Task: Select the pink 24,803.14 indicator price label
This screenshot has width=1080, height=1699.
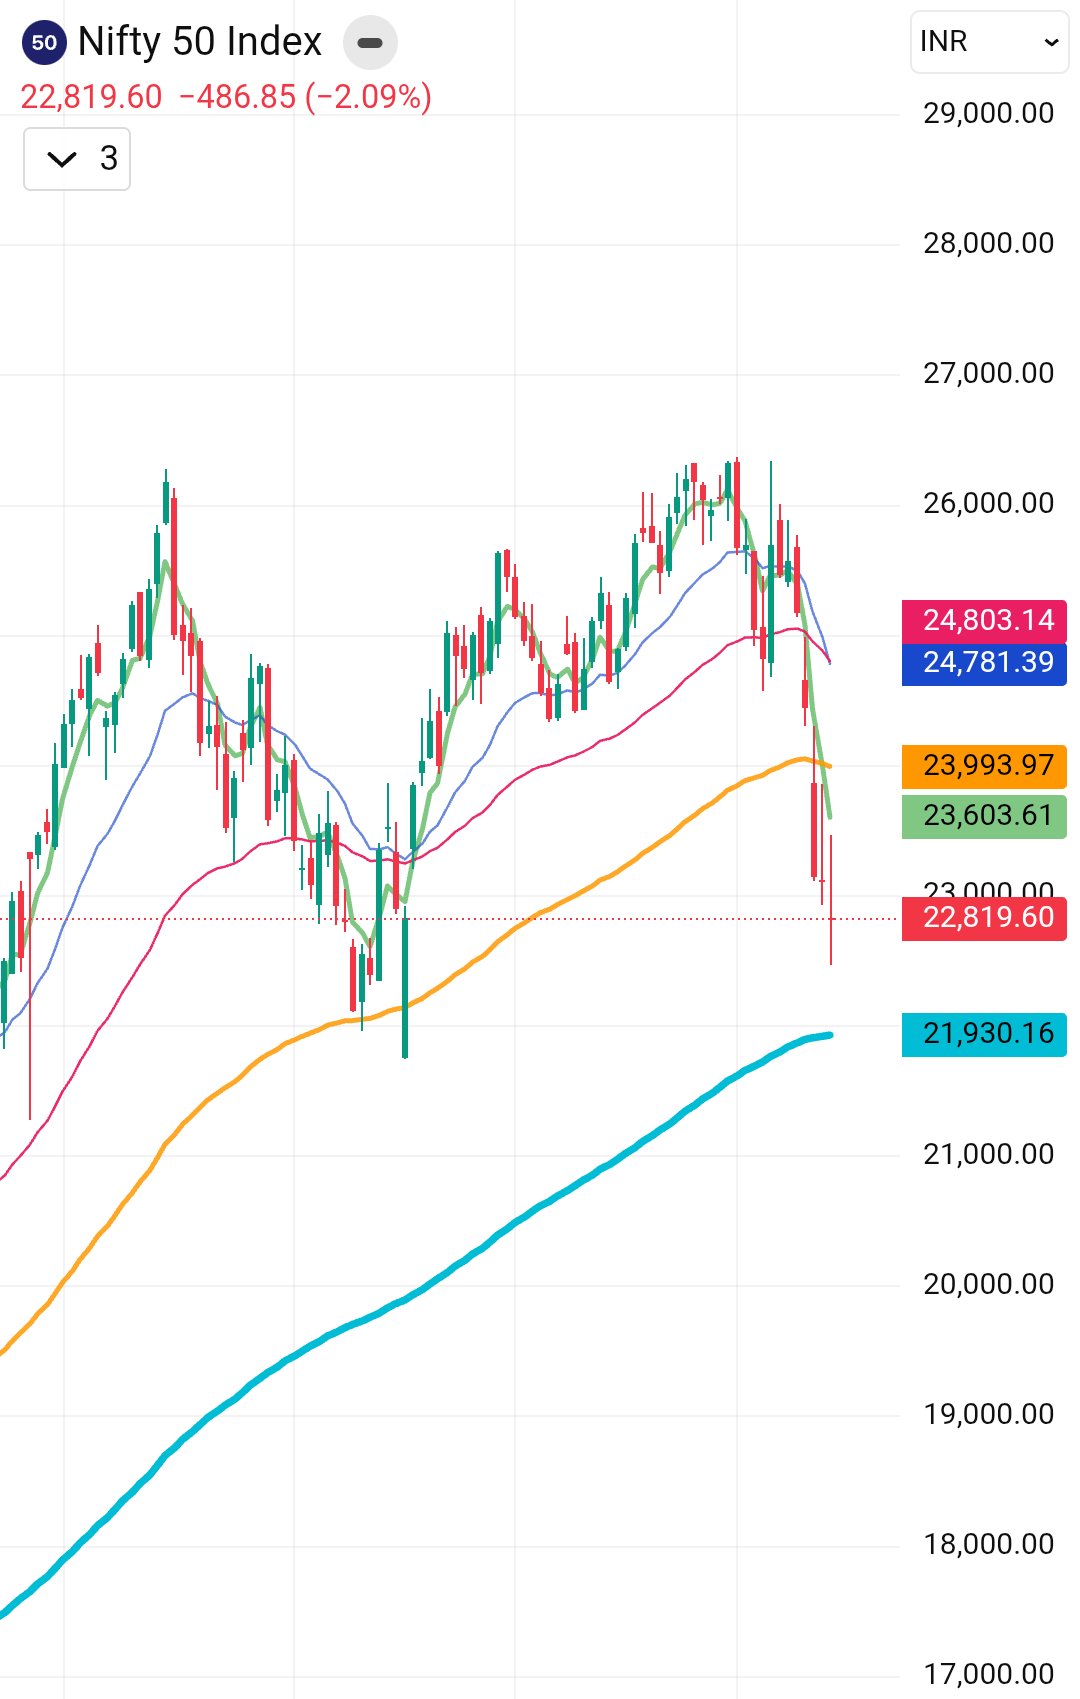Action: click(x=985, y=621)
